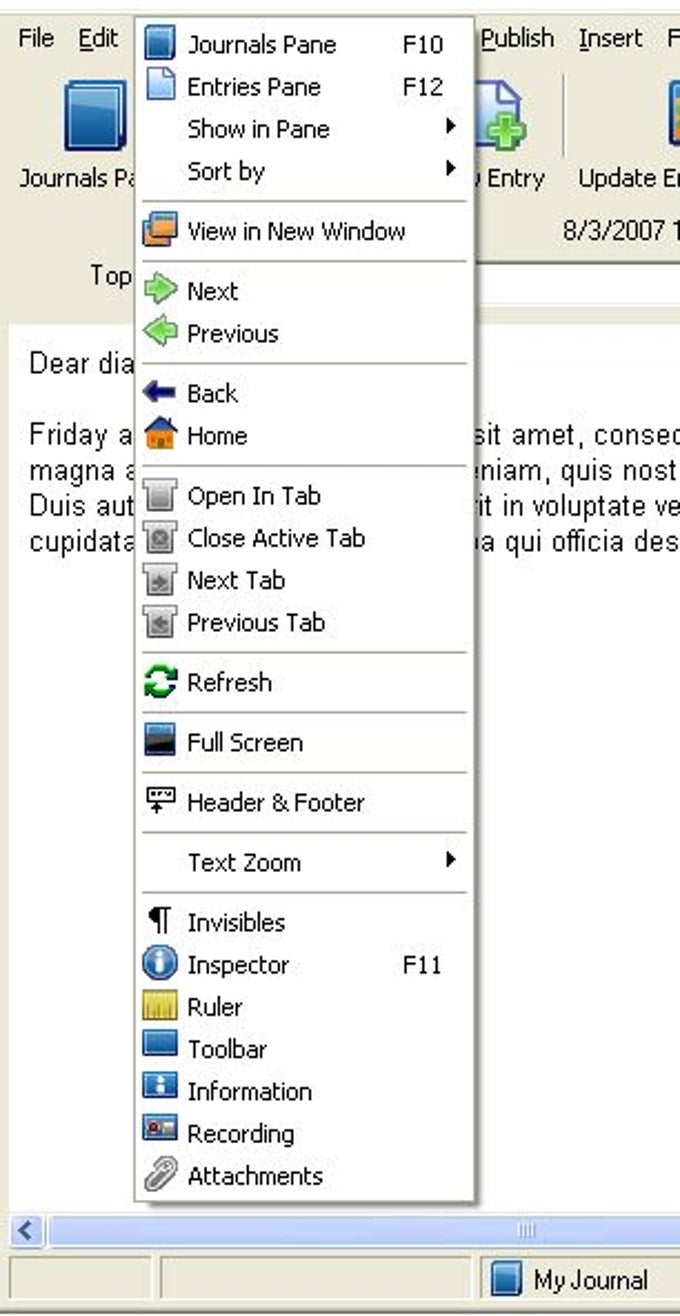Open the Insert menu
This screenshot has width=680, height=1316.
click(x=610, y=37)
